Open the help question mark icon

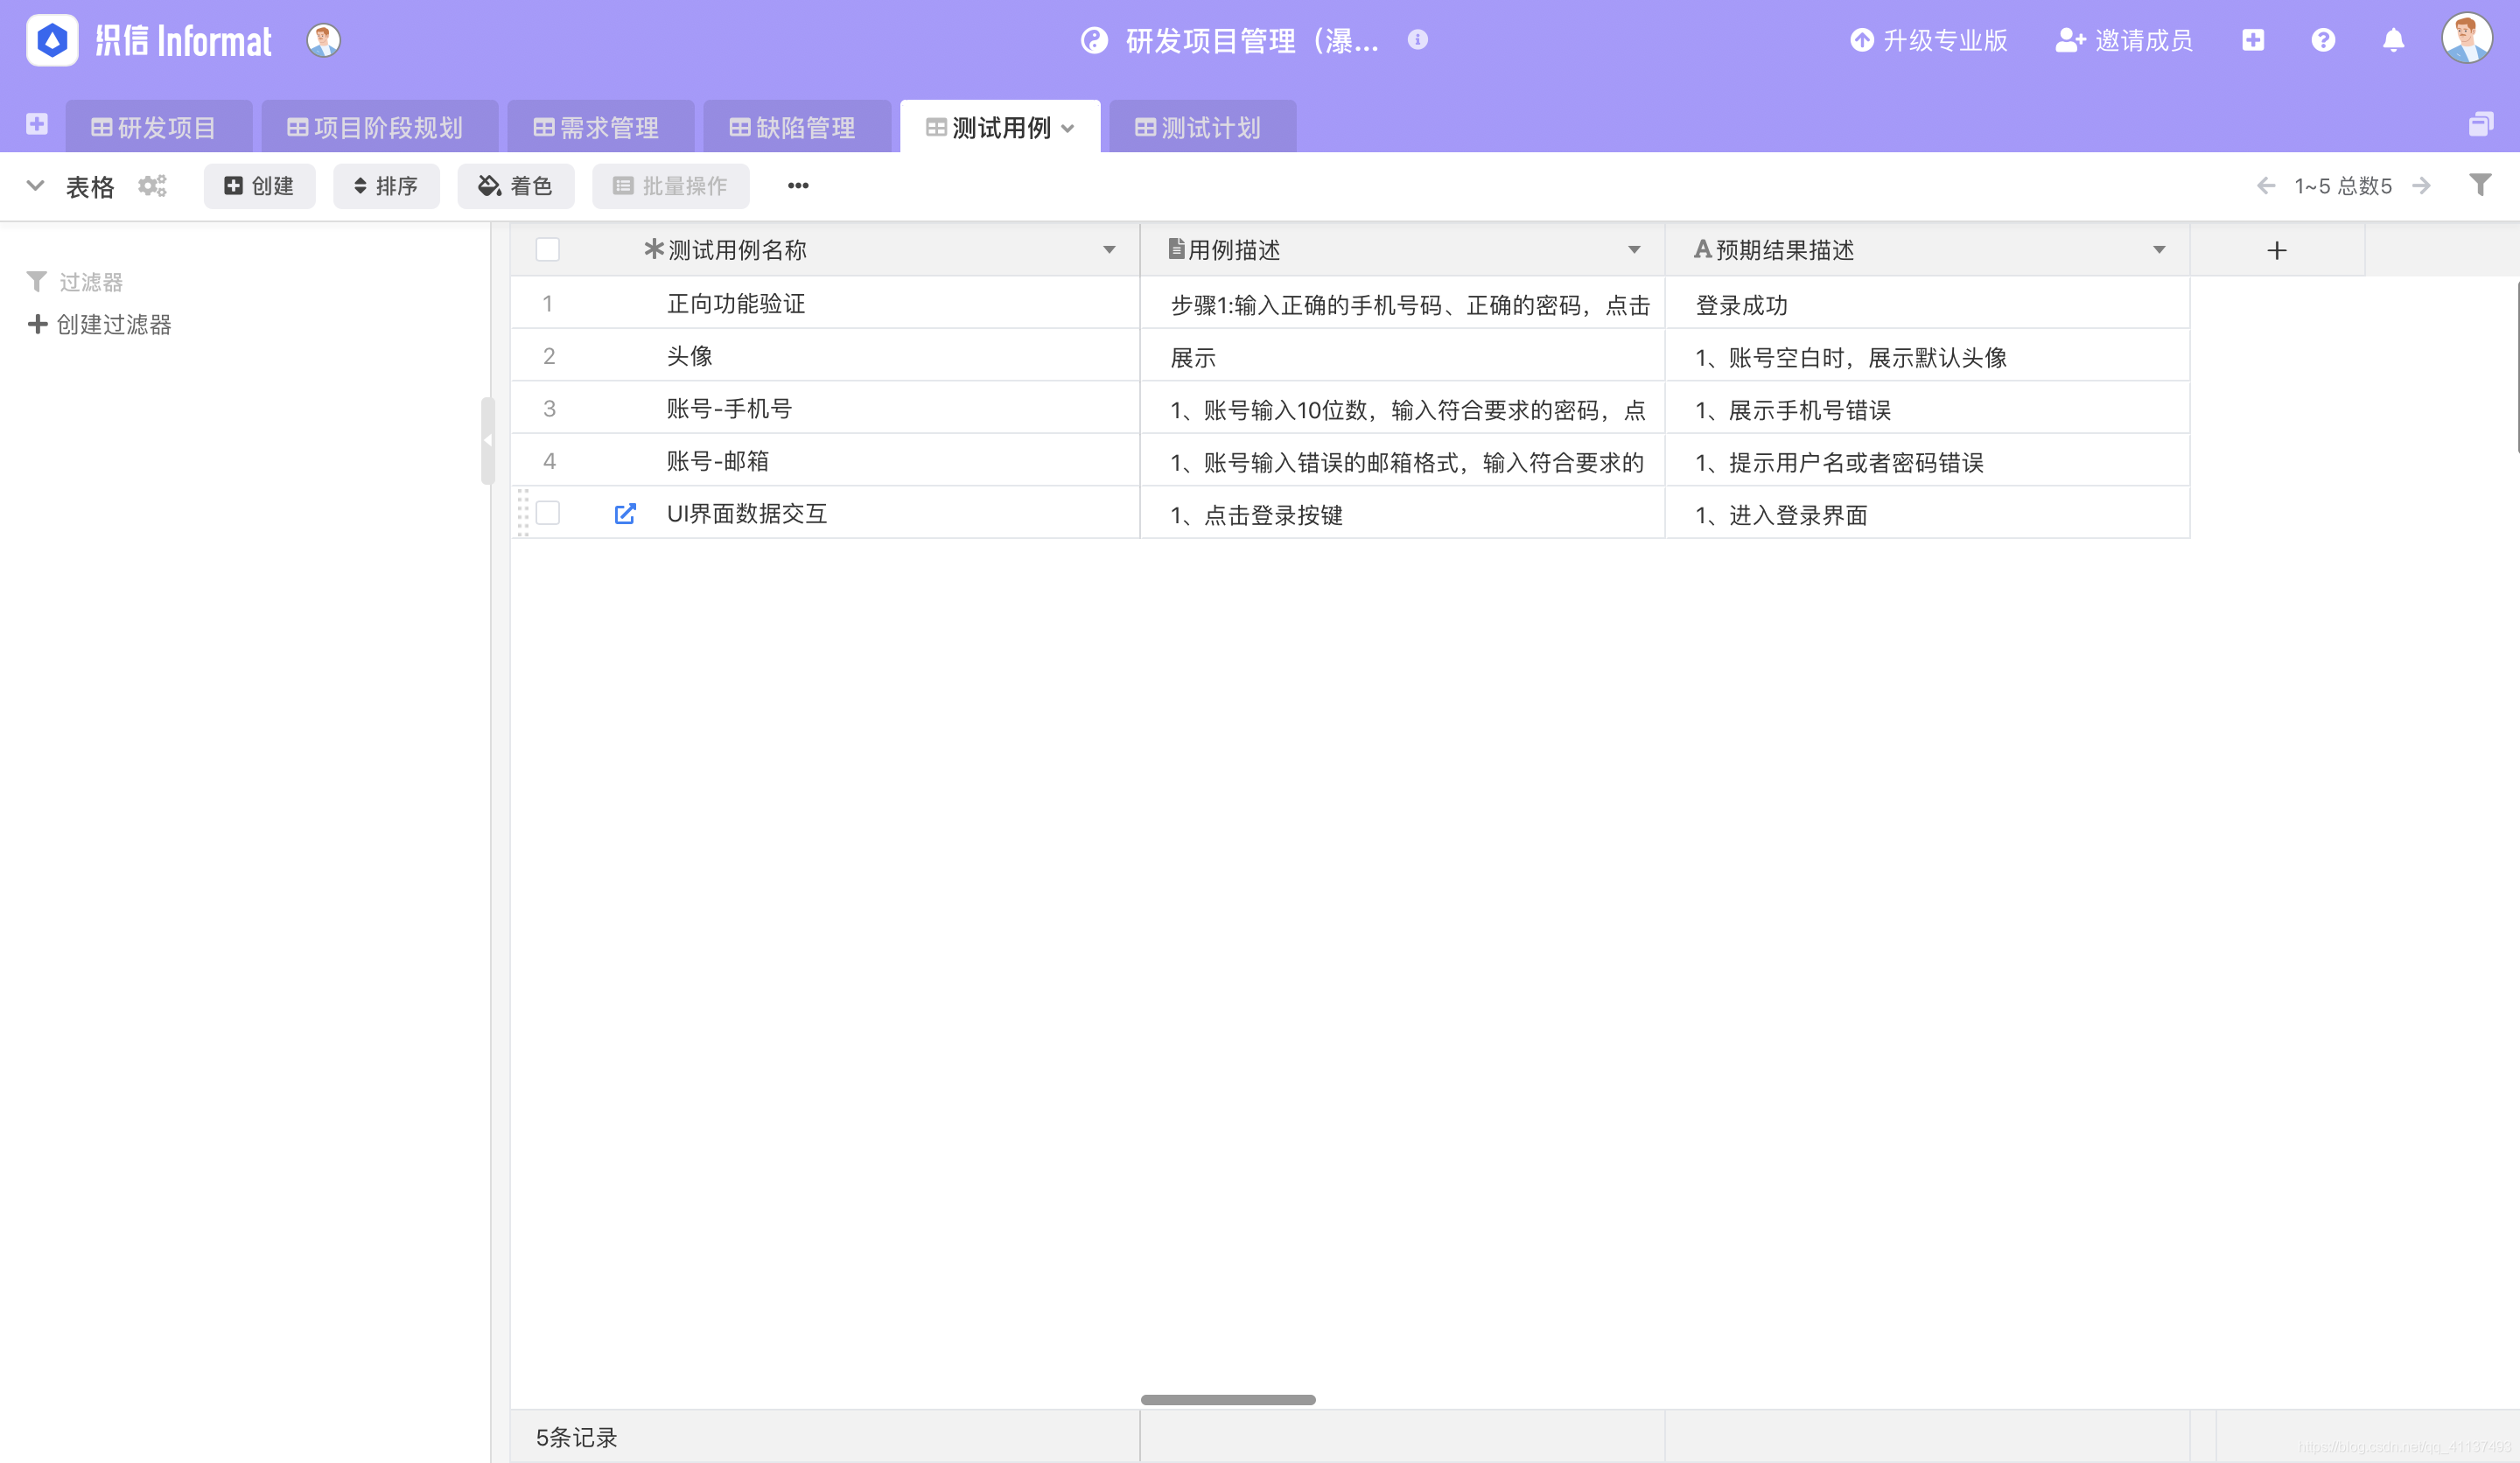tap(2323, 40)
